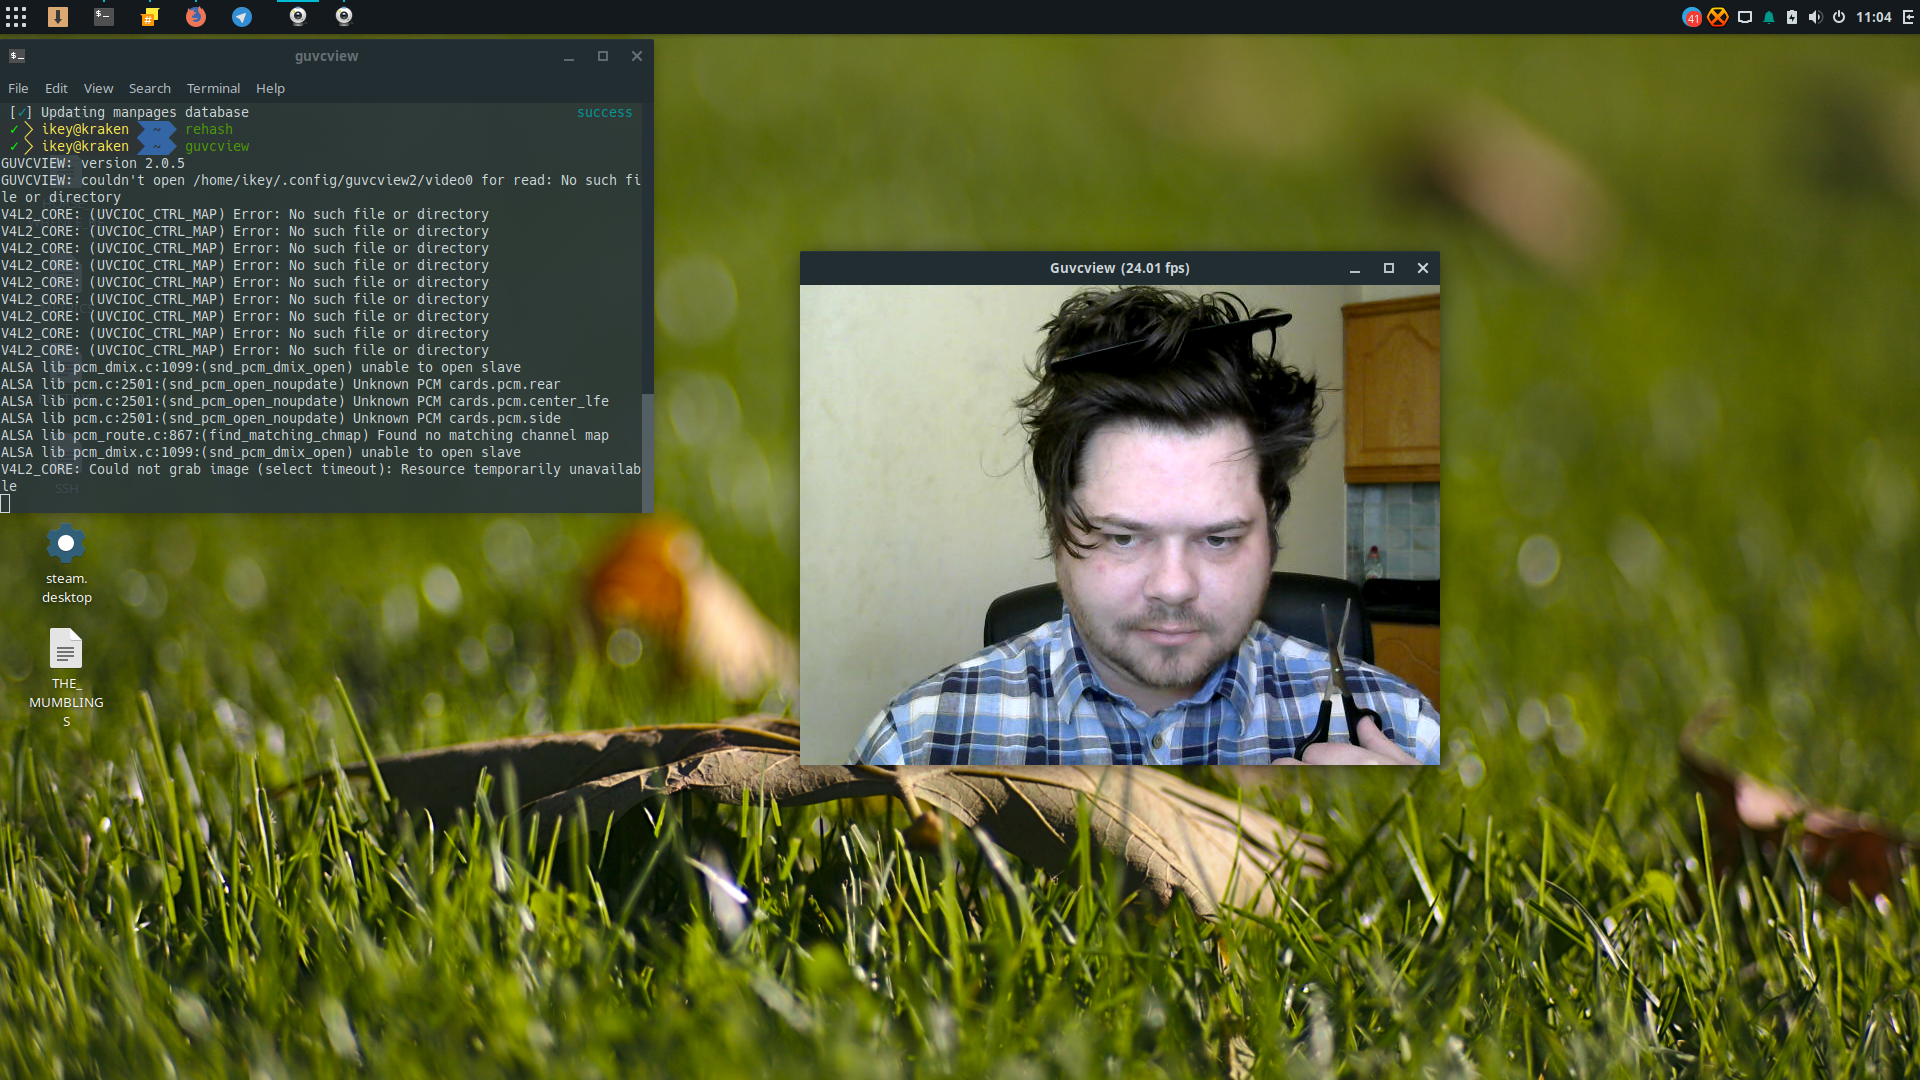
Task: Click the terminal window title icon
Action: 17,56
